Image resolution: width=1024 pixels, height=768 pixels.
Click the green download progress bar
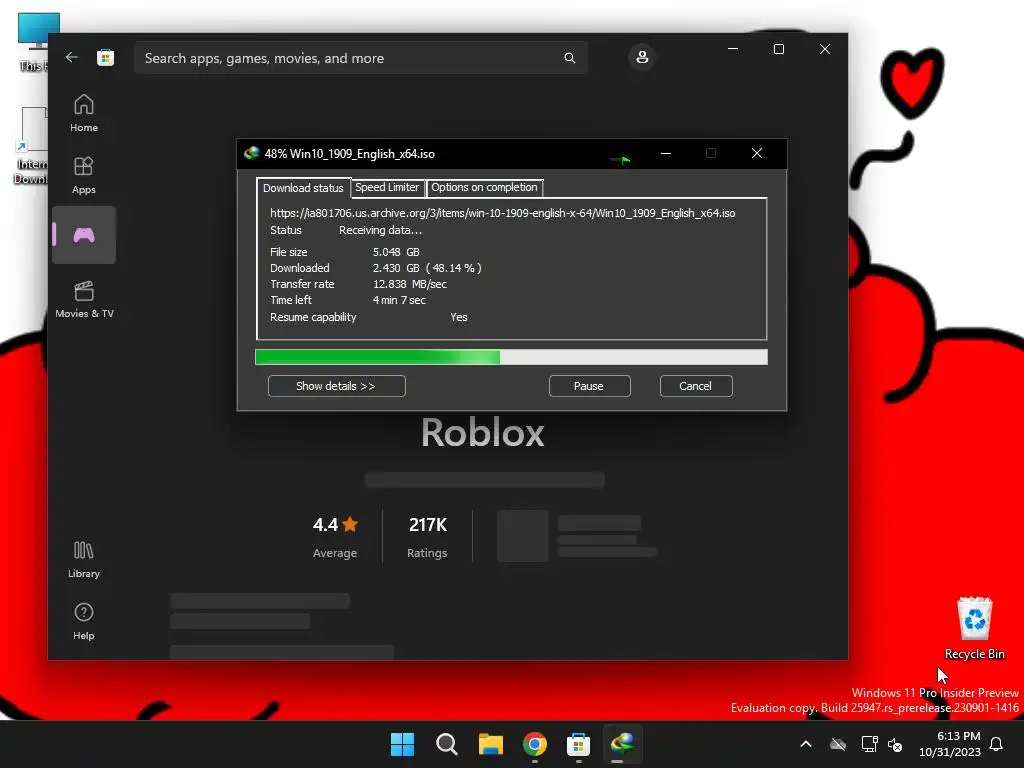[x=511, y=357]
